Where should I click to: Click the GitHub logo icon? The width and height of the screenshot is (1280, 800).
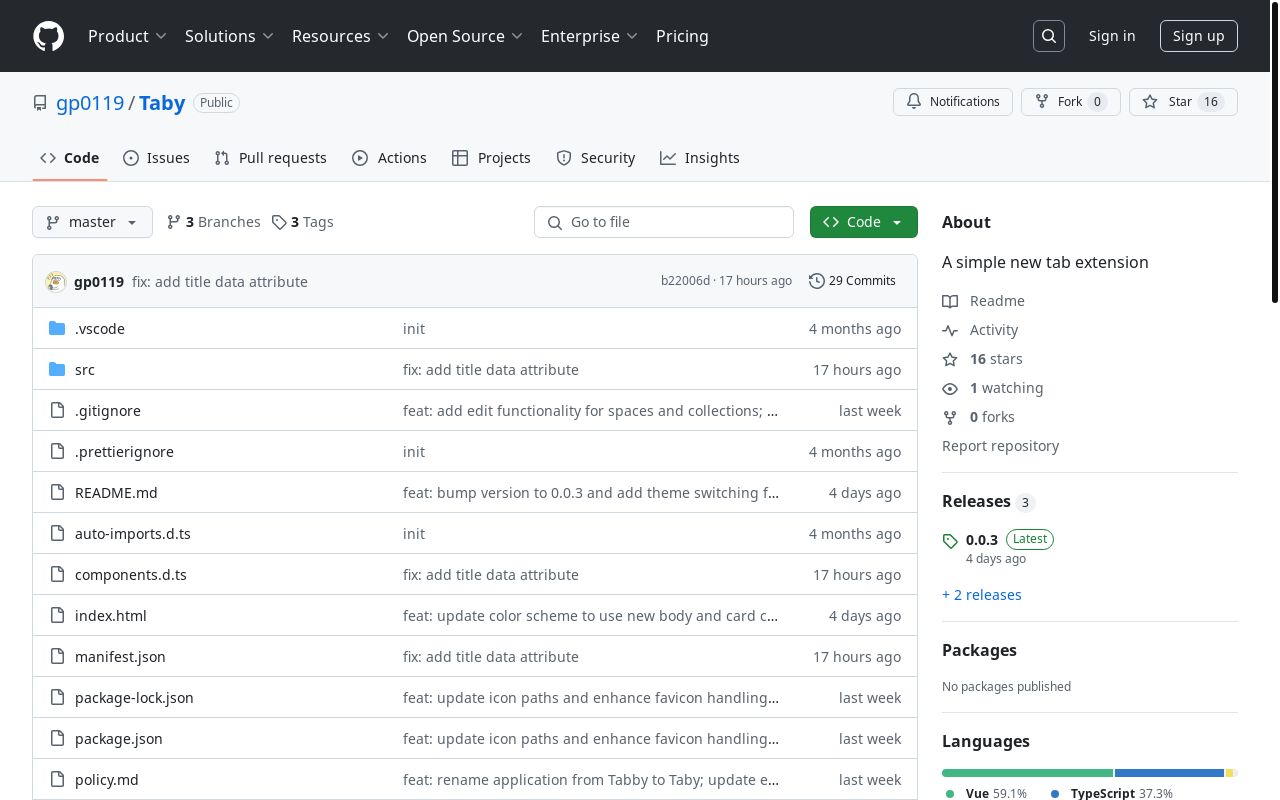[48, 36]
